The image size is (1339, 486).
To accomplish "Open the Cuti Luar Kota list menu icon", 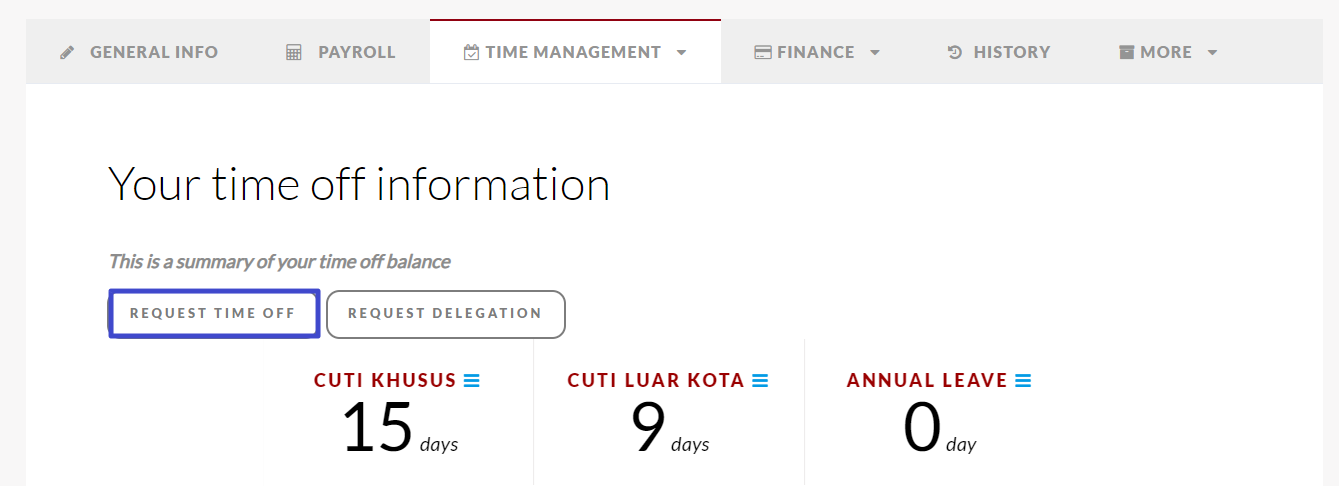I will [x=760, y=381].
